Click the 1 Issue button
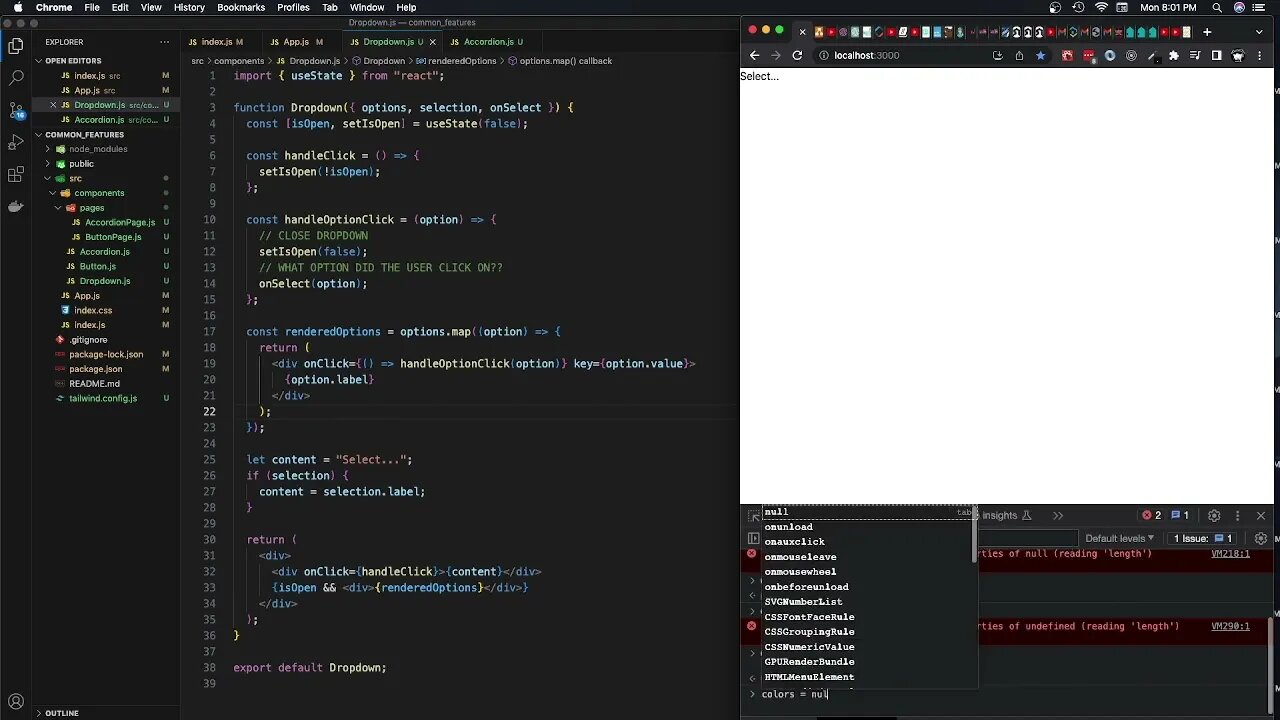1280x720 pixels. tap(1203, 538)
